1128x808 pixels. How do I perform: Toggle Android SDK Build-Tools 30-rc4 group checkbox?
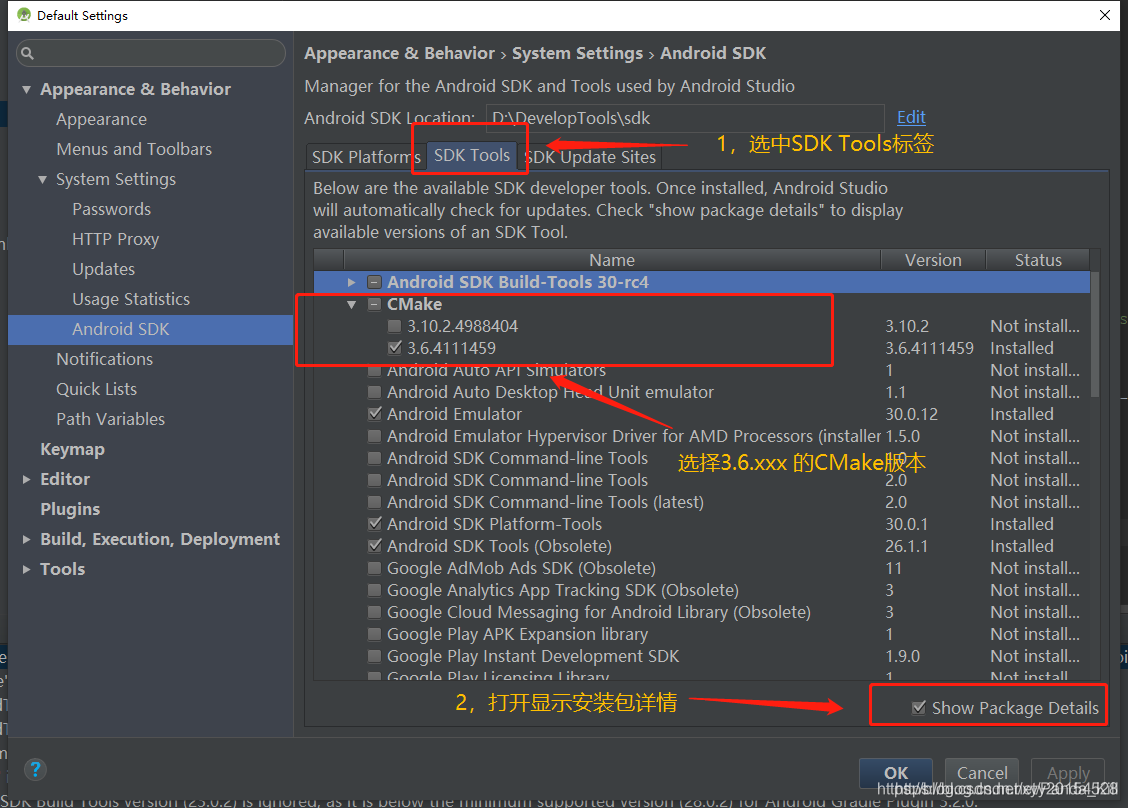point(374,282)
